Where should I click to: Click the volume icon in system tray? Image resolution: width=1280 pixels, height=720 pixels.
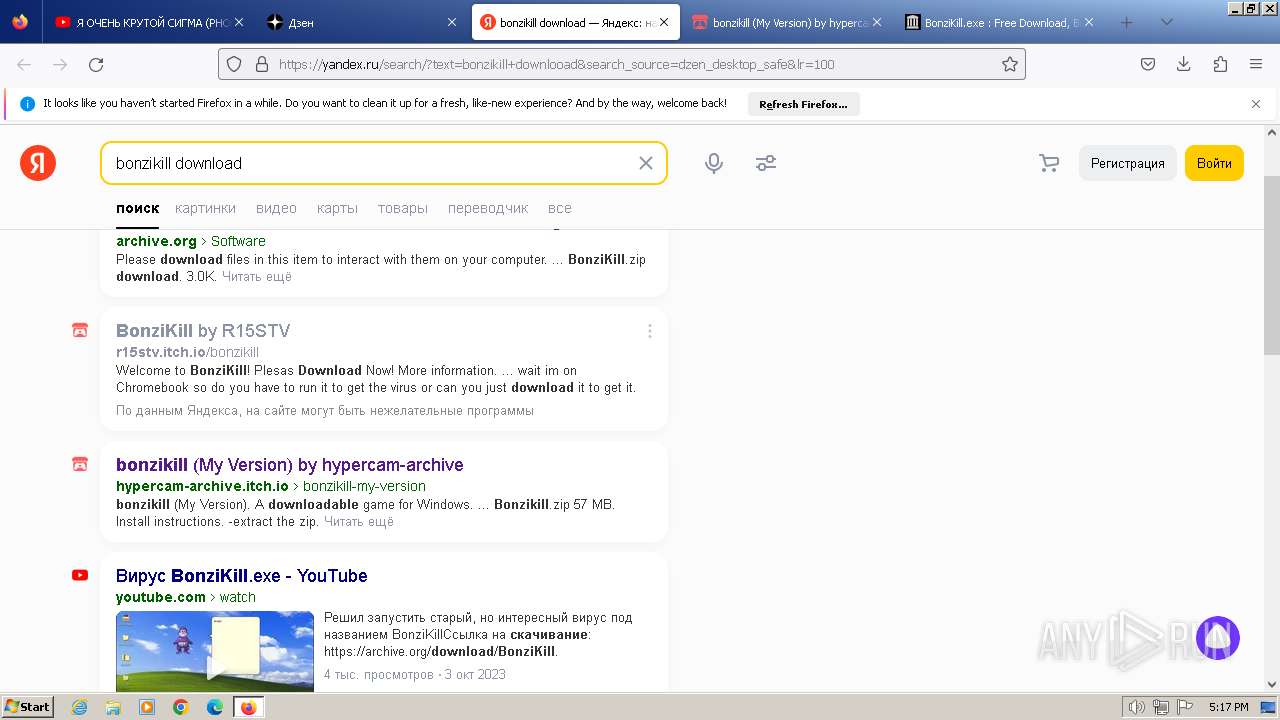pyautogui.click(x=1137, y=707)
